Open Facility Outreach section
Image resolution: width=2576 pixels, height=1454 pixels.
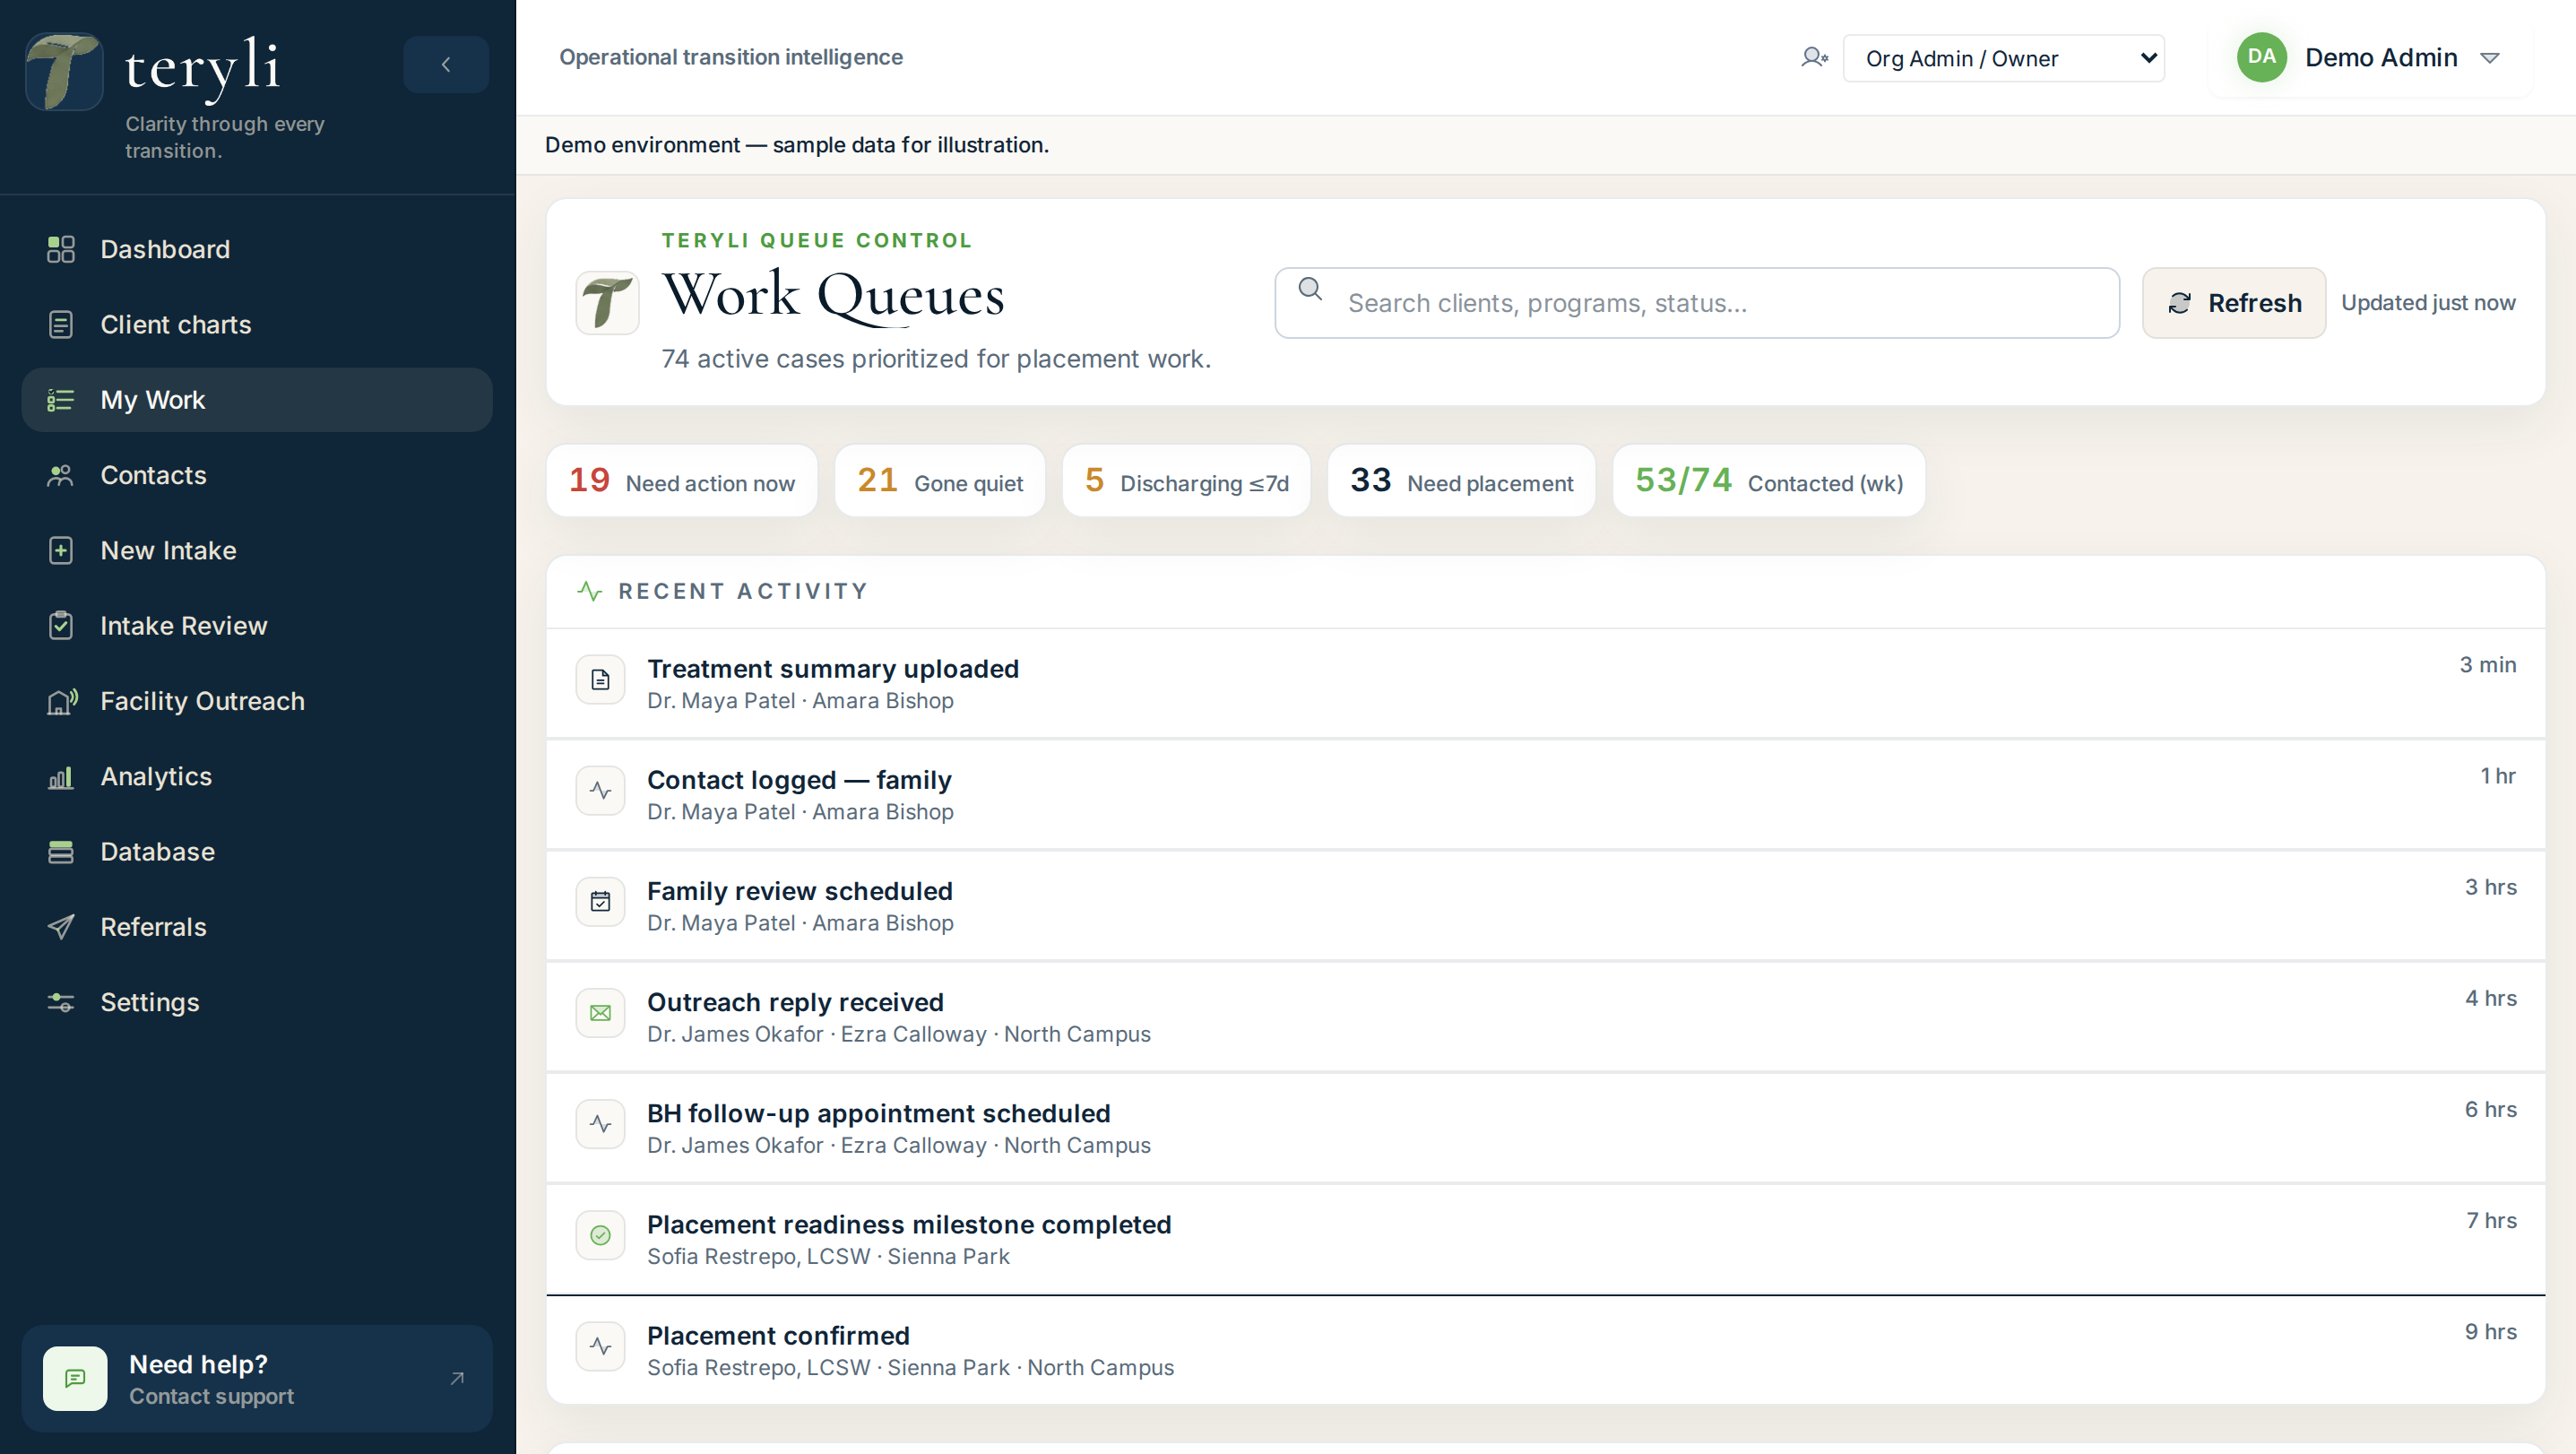coord(257,701)
